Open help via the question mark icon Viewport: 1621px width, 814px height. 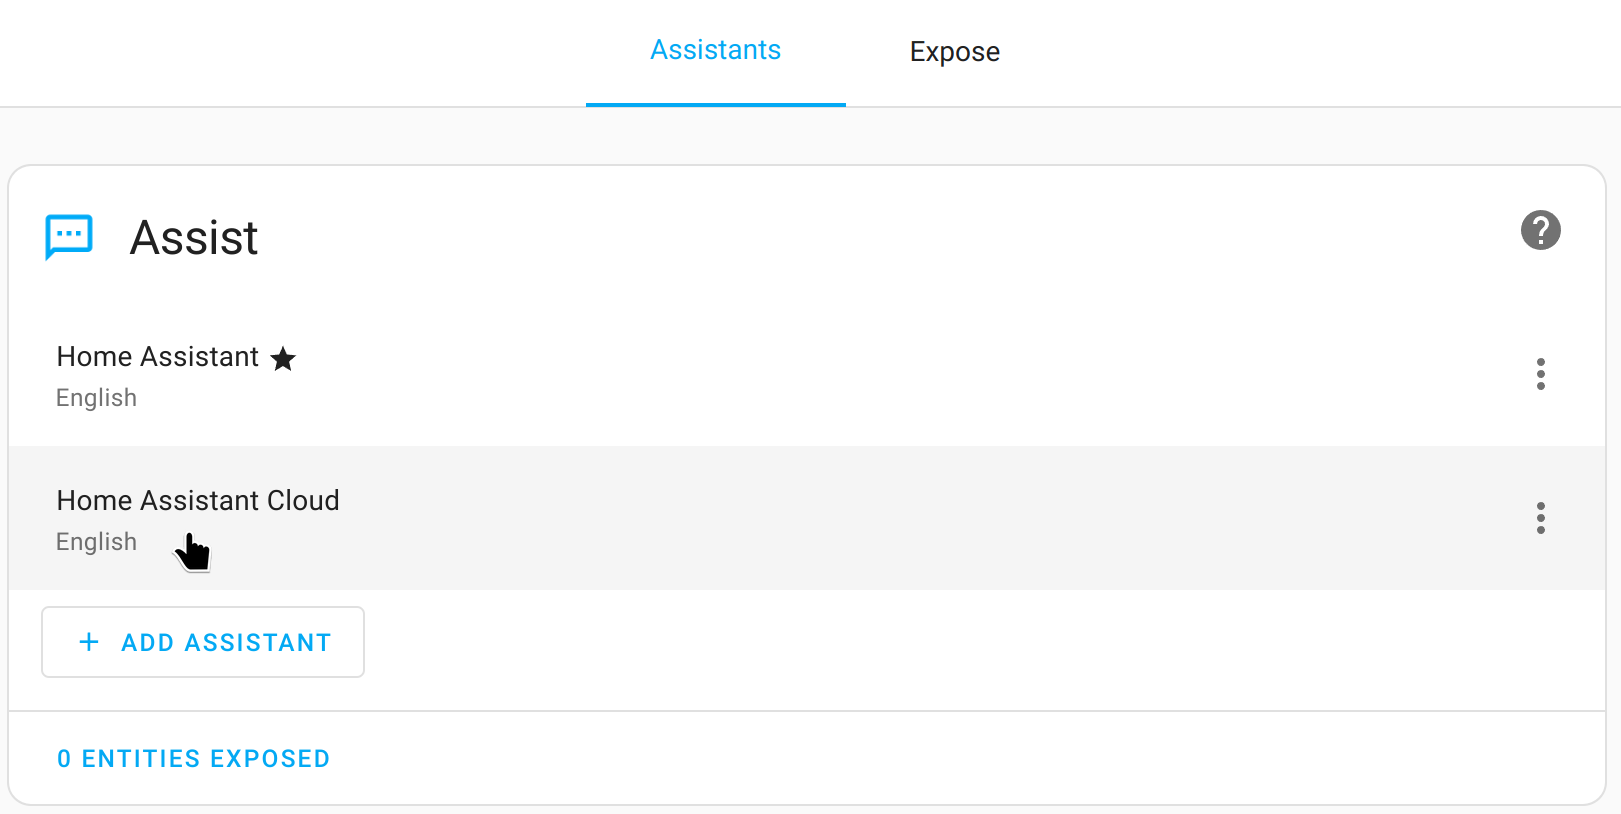click(1540, 230)
